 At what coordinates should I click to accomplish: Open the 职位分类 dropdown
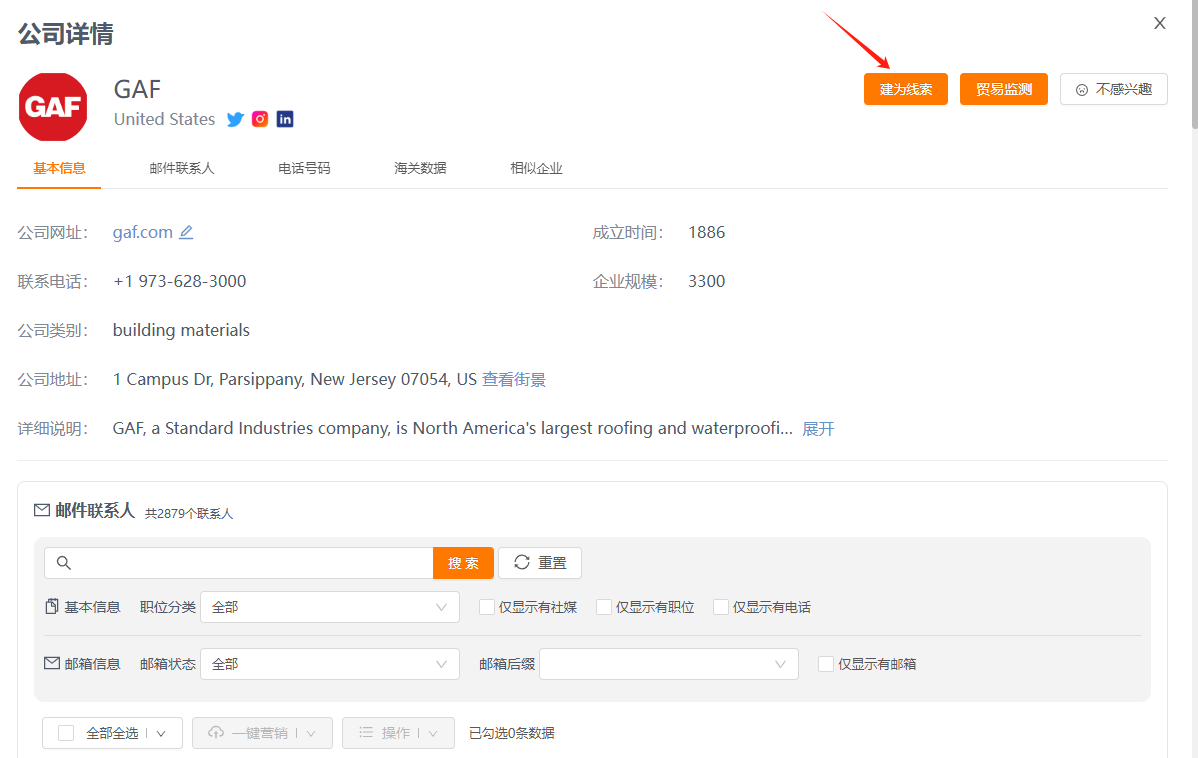pos(330,607)
